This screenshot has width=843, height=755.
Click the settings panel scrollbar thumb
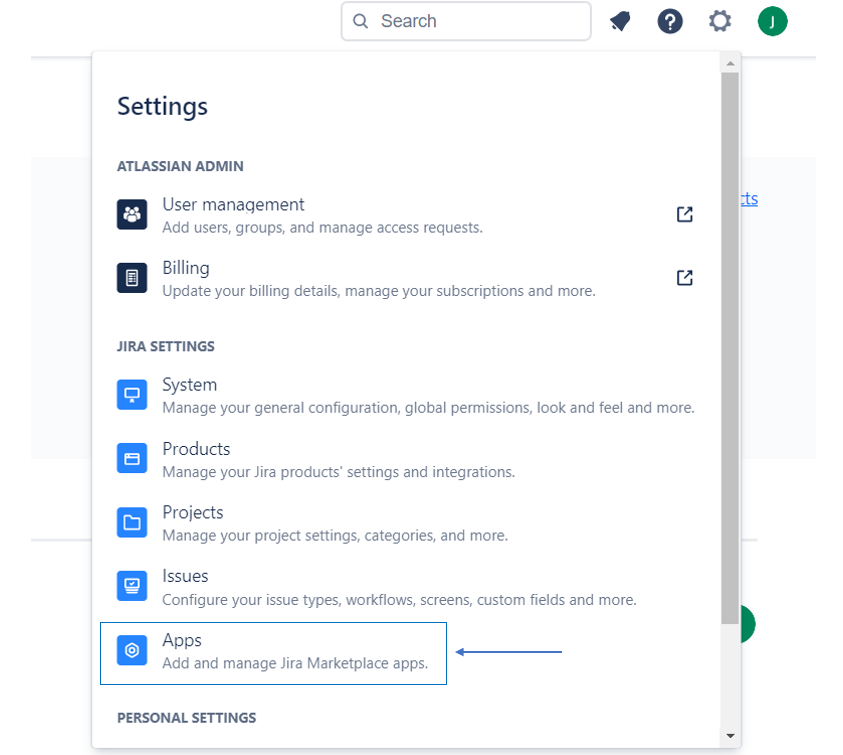(x=730, y=348)
